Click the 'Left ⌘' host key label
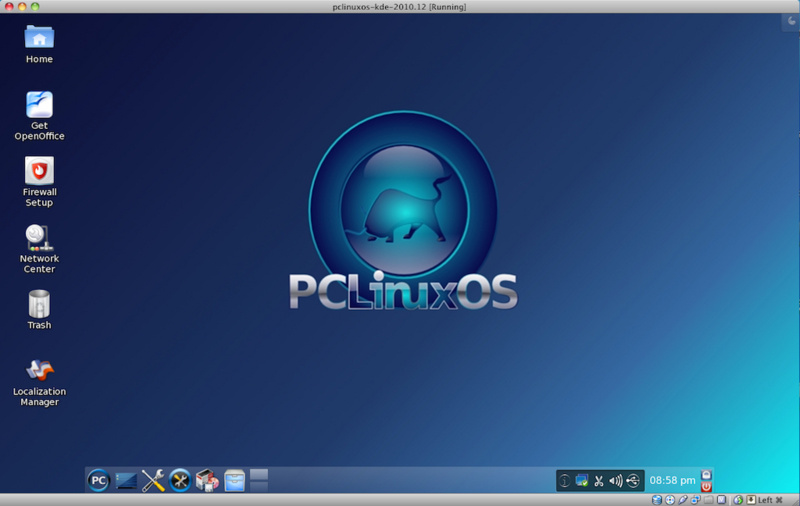Screen dimensions: 800x506 coord(770,500)
